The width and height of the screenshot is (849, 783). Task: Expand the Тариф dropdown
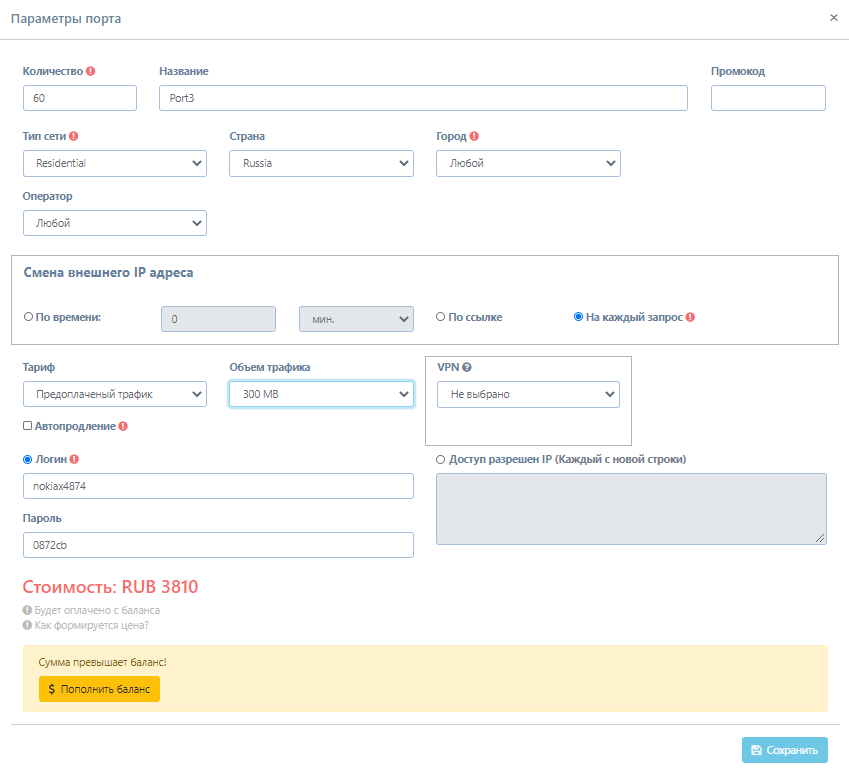click(114, 394)
